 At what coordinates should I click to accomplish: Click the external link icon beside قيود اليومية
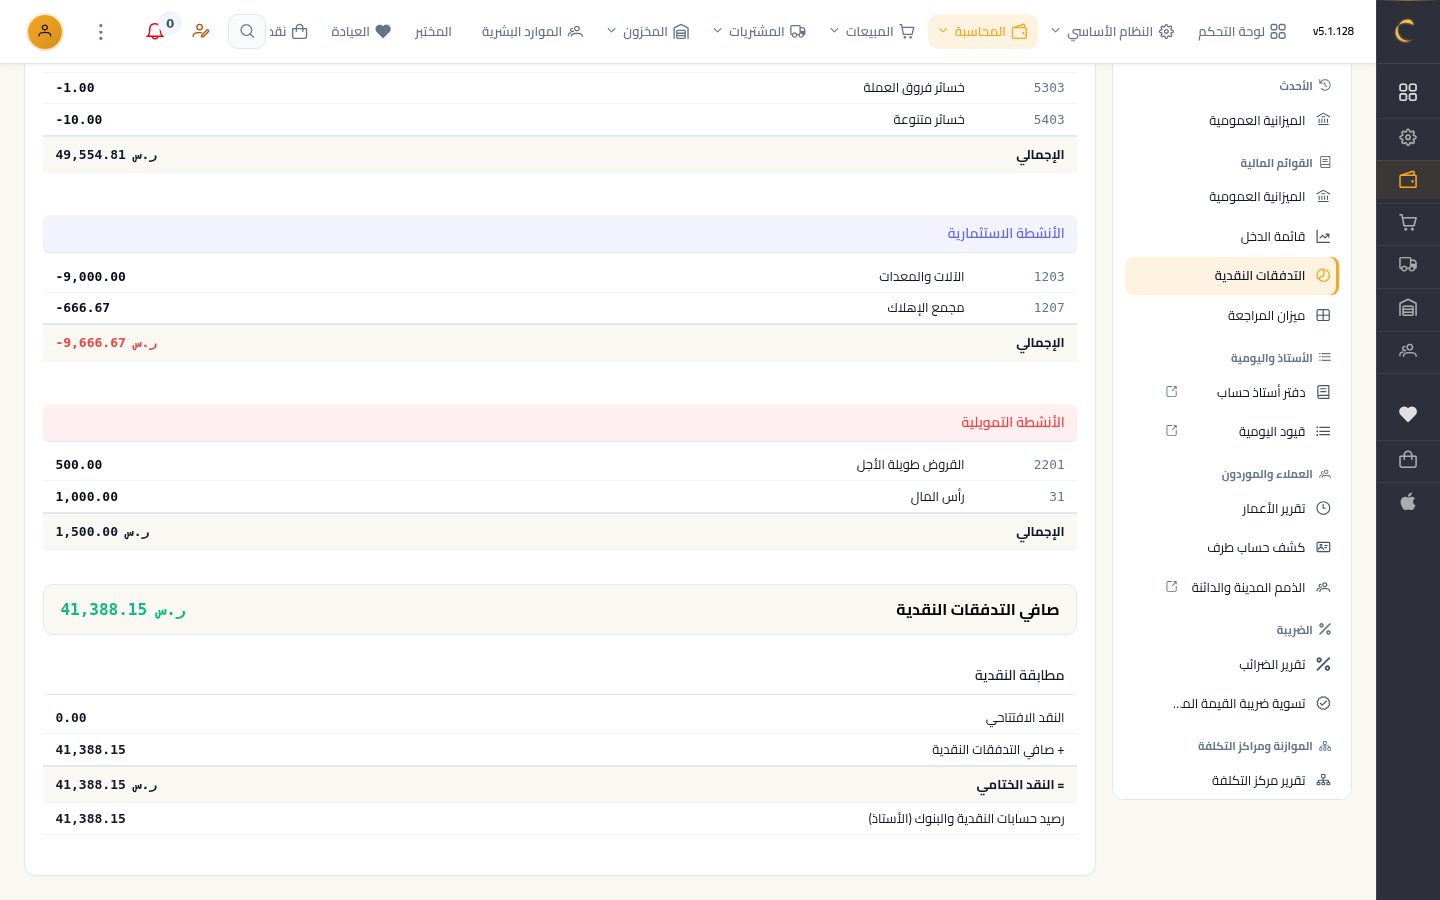click(x=1172, y=431)
